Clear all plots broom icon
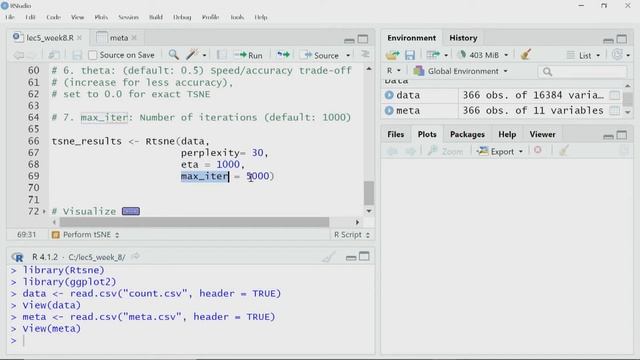Screen dimensions: 640x360 click(564, 151)
